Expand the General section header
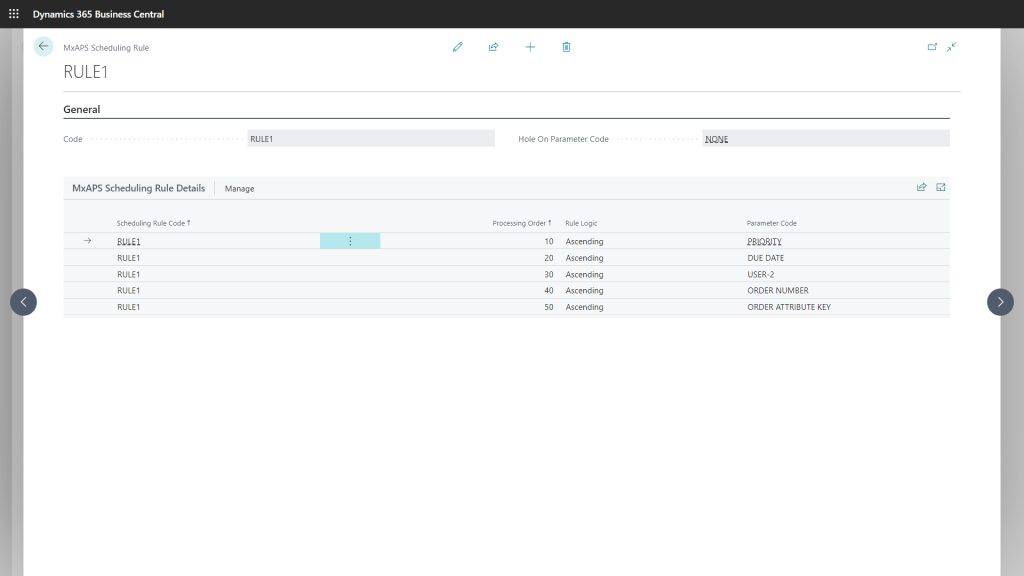The image size is (1024, 576). (x=82, y=109)
